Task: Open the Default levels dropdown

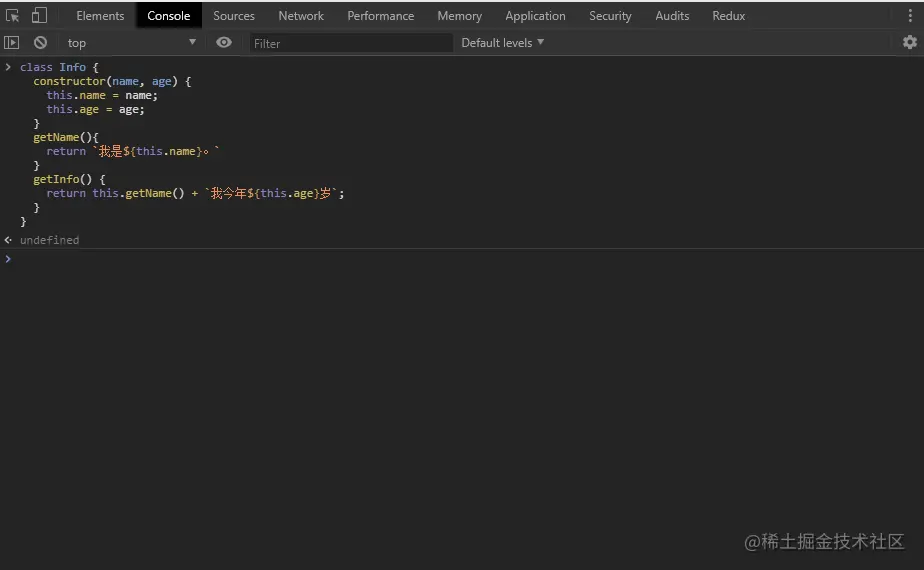Action: 502,42
